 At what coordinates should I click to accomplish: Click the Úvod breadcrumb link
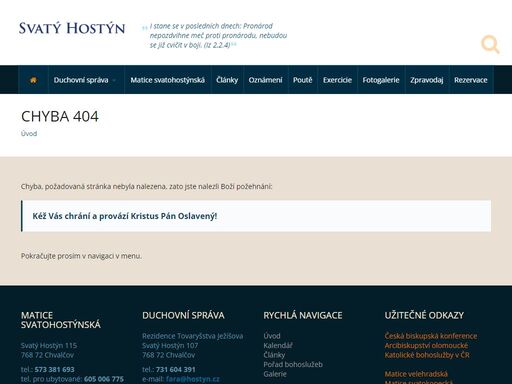point(29,134)
